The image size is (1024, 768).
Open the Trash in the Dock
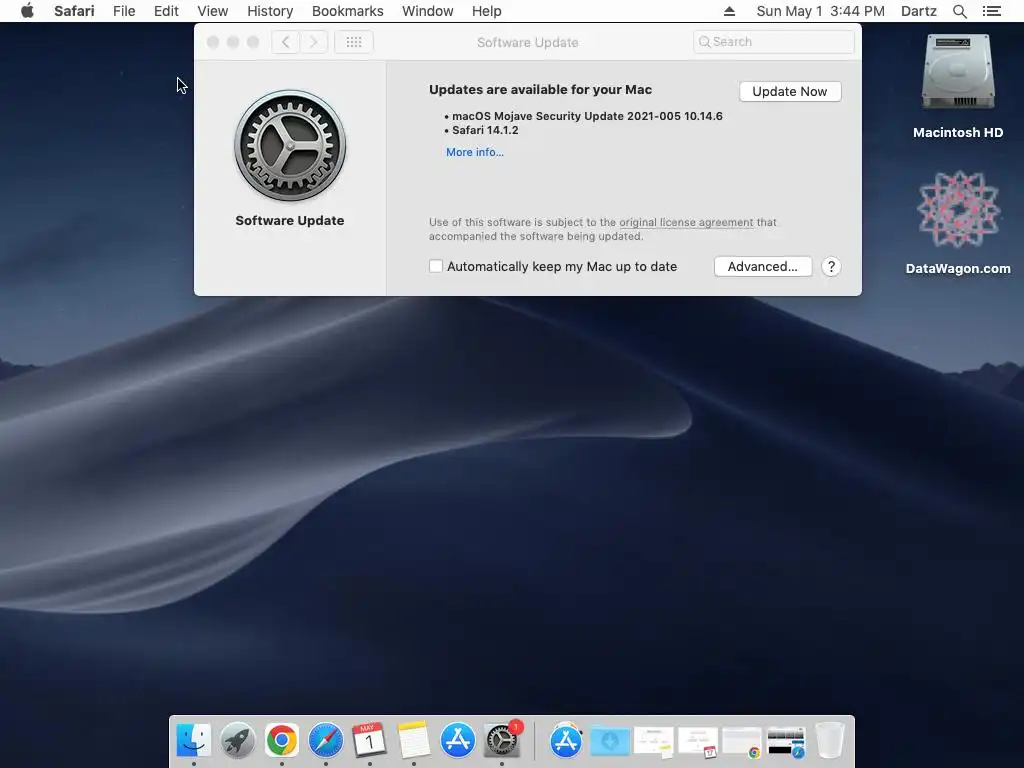[830, 741]
